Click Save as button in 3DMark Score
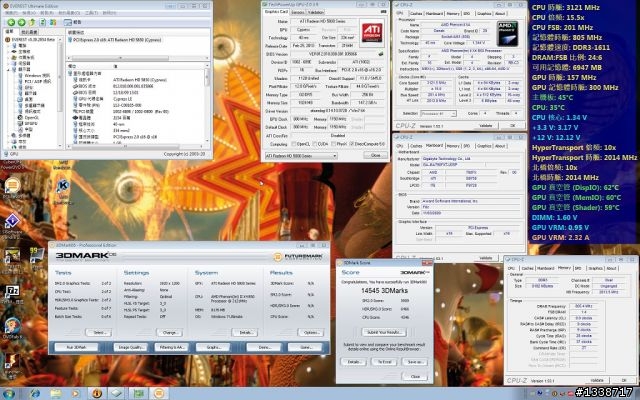The height and width of the screenshot is (400, 640). 415,362
